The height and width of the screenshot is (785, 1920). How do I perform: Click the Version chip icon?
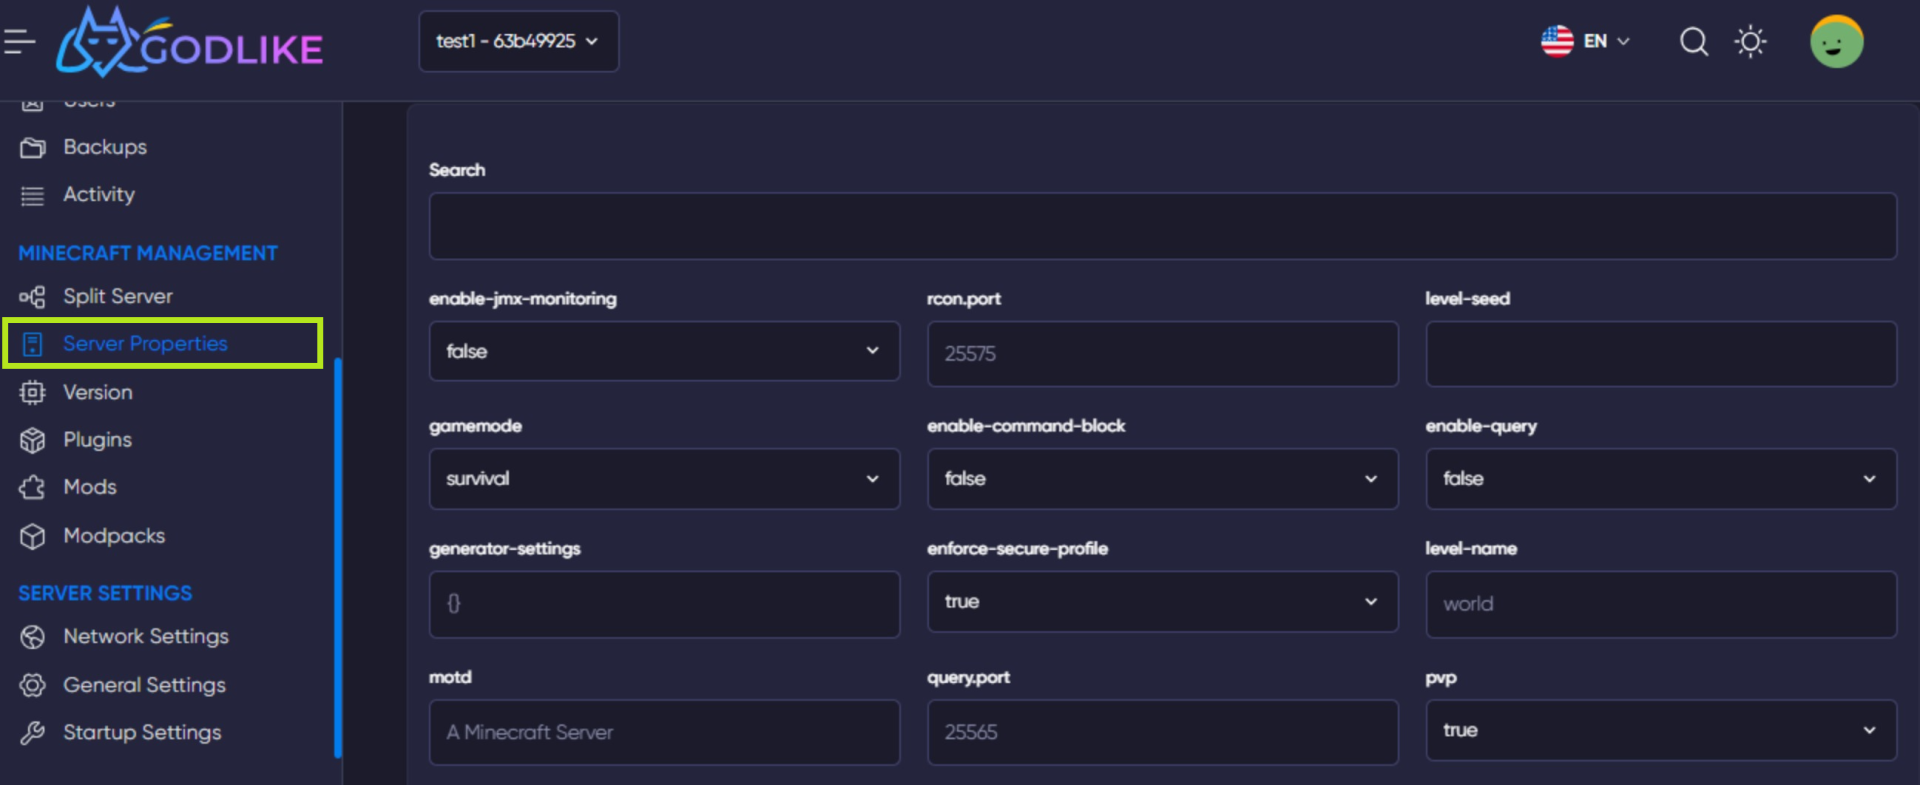(x=33, y=392)
